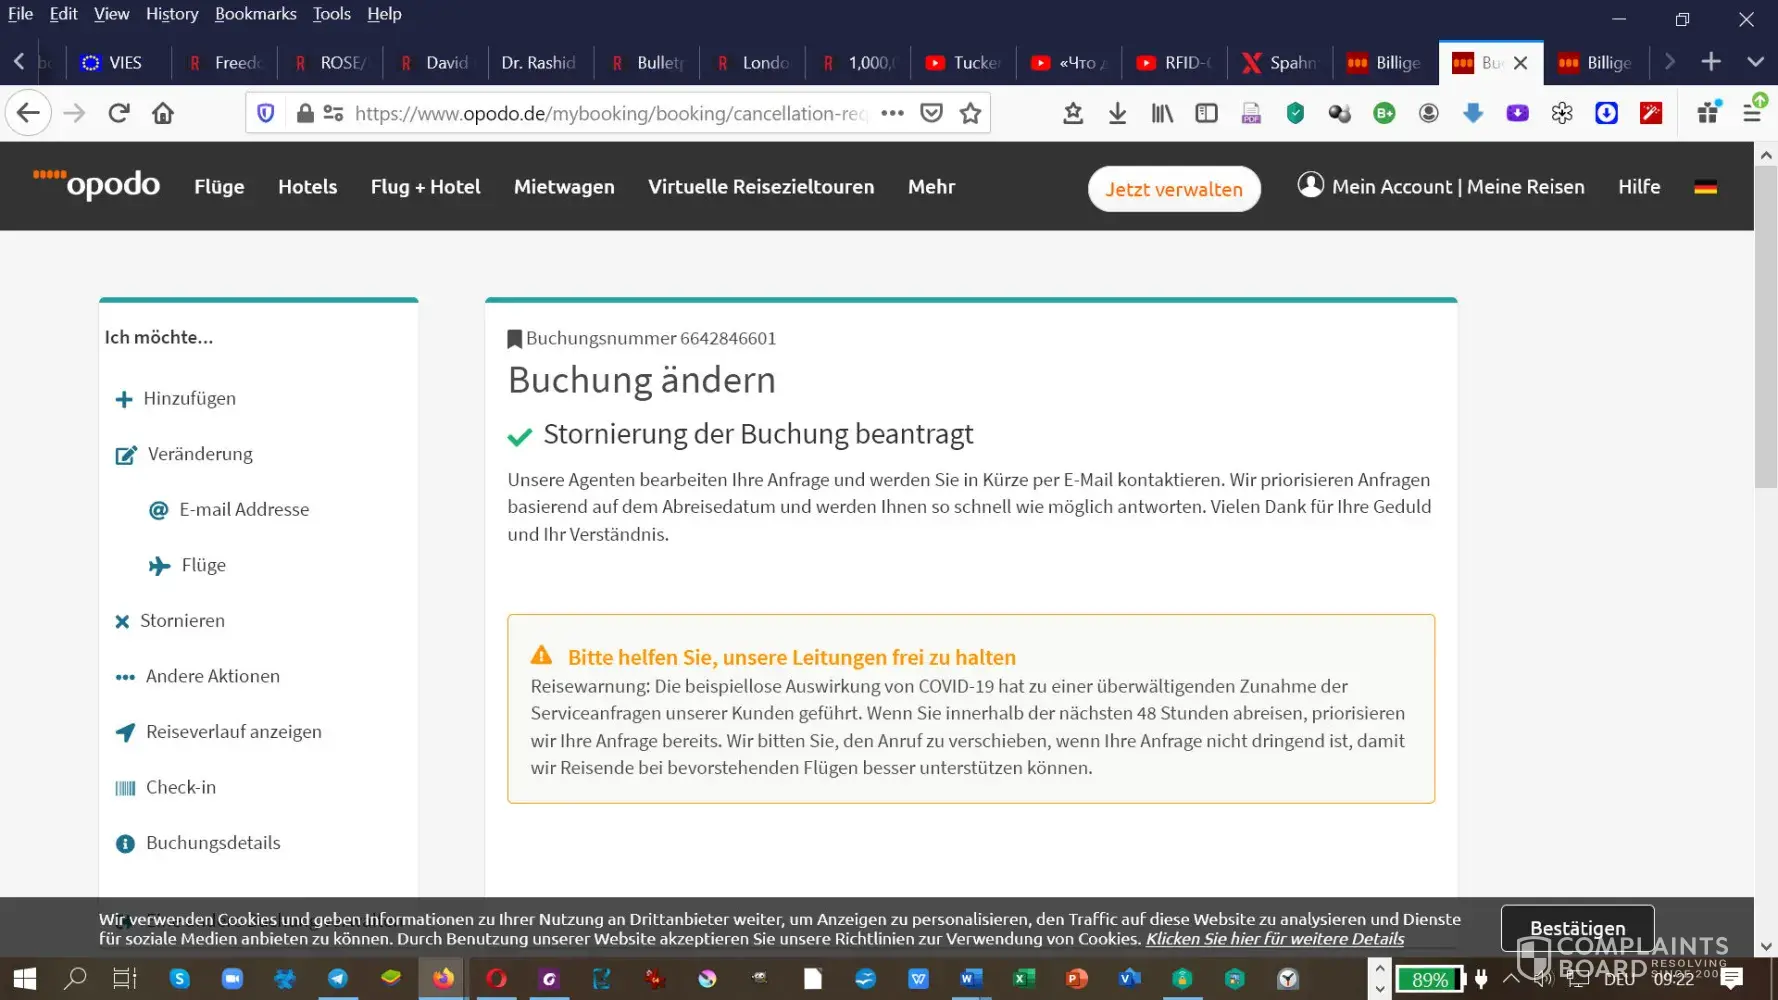This screenshot has width=1778, height=1000.
Task: Confirm cookies with the Bestätigen button
Action: point(1577,927)
